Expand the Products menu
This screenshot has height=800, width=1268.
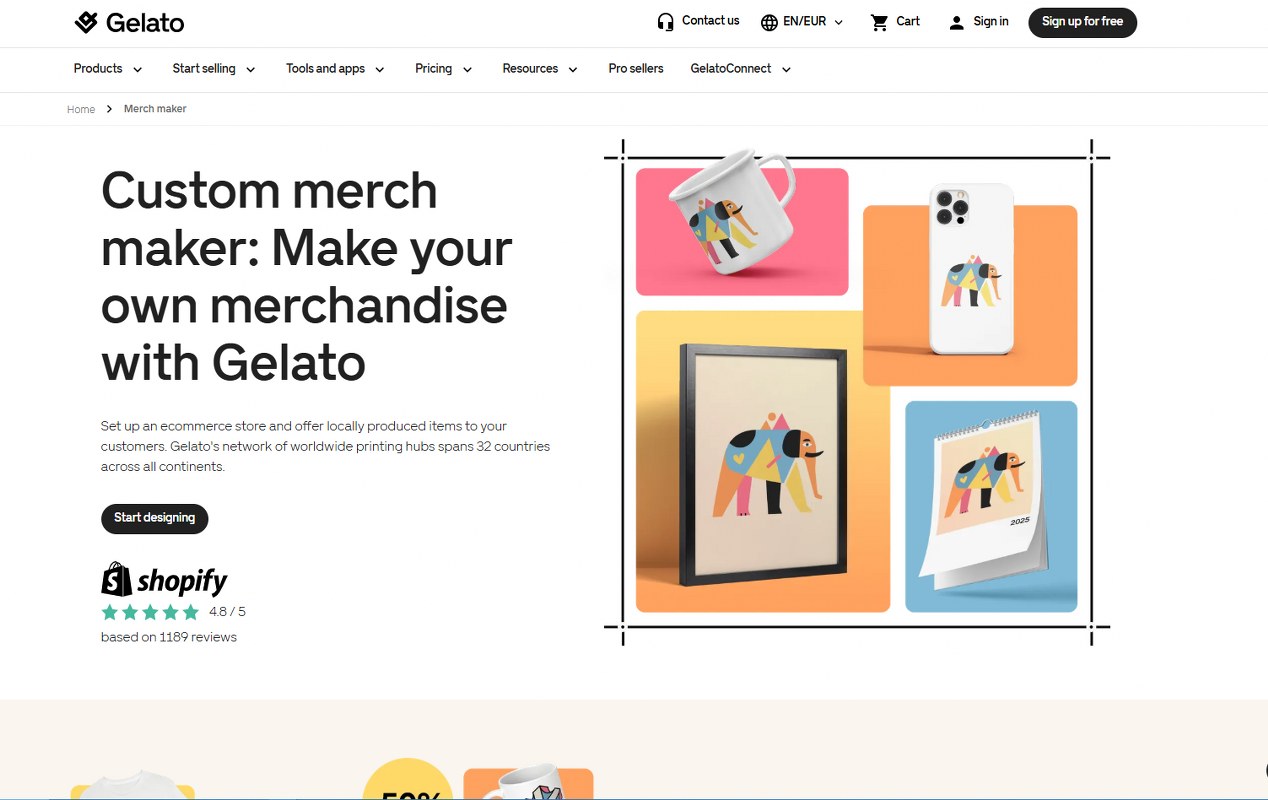coord(108,69)
